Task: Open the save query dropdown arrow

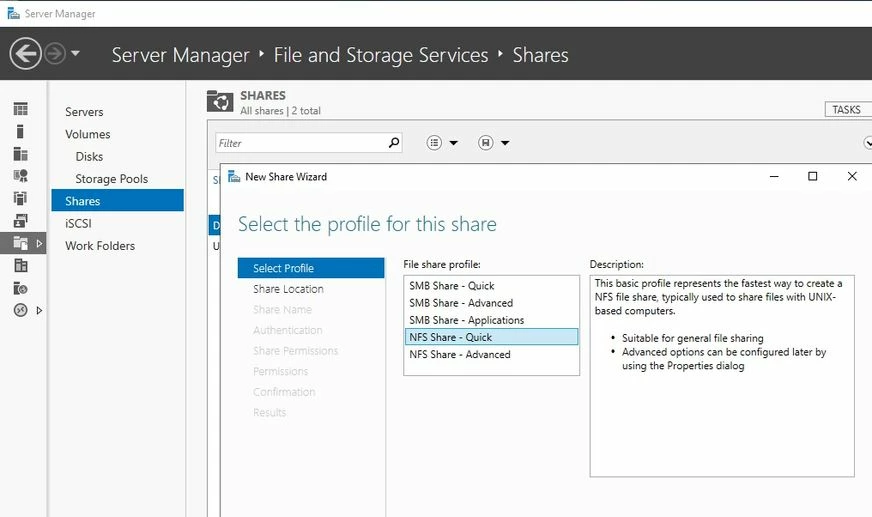Action: point(504,143)
